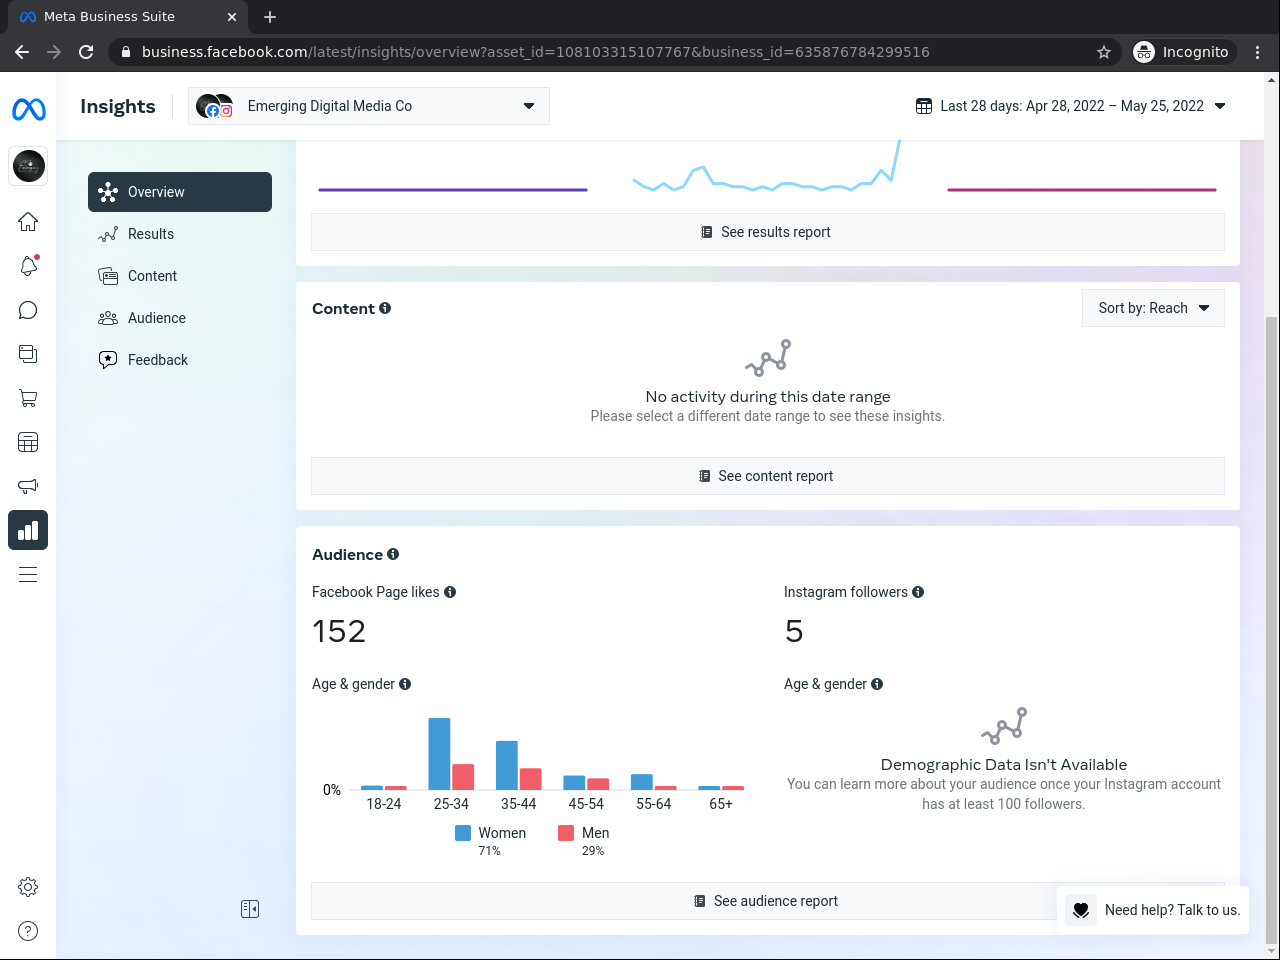Click the Need help? Talk to us widget
1280x960 pixels.
pyautogui.click(x=1153, y=910)
